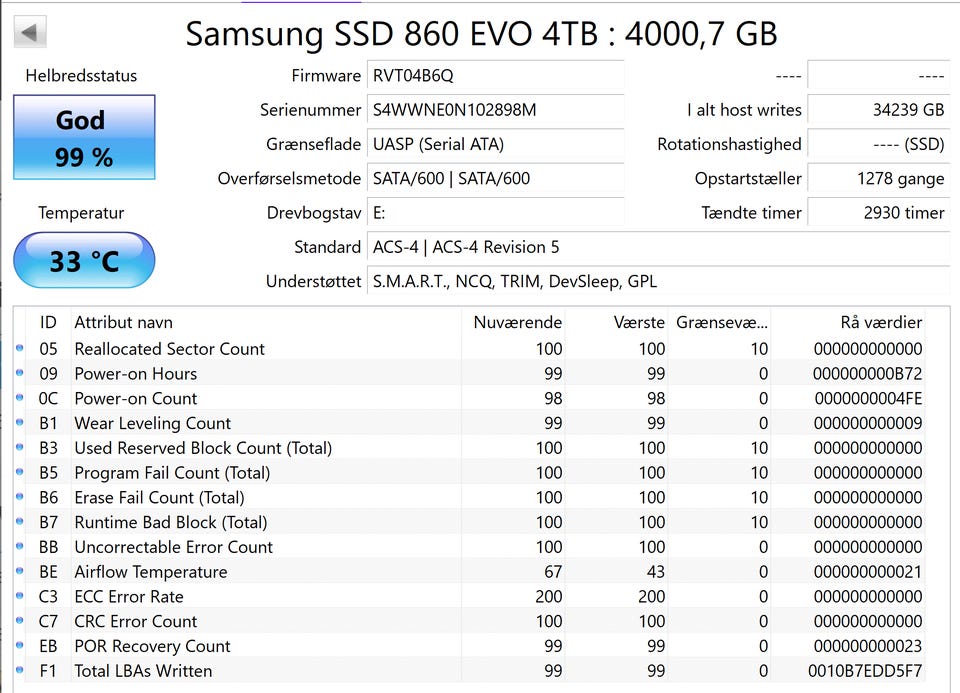Click the God 99 % health status button

[84, 137]
